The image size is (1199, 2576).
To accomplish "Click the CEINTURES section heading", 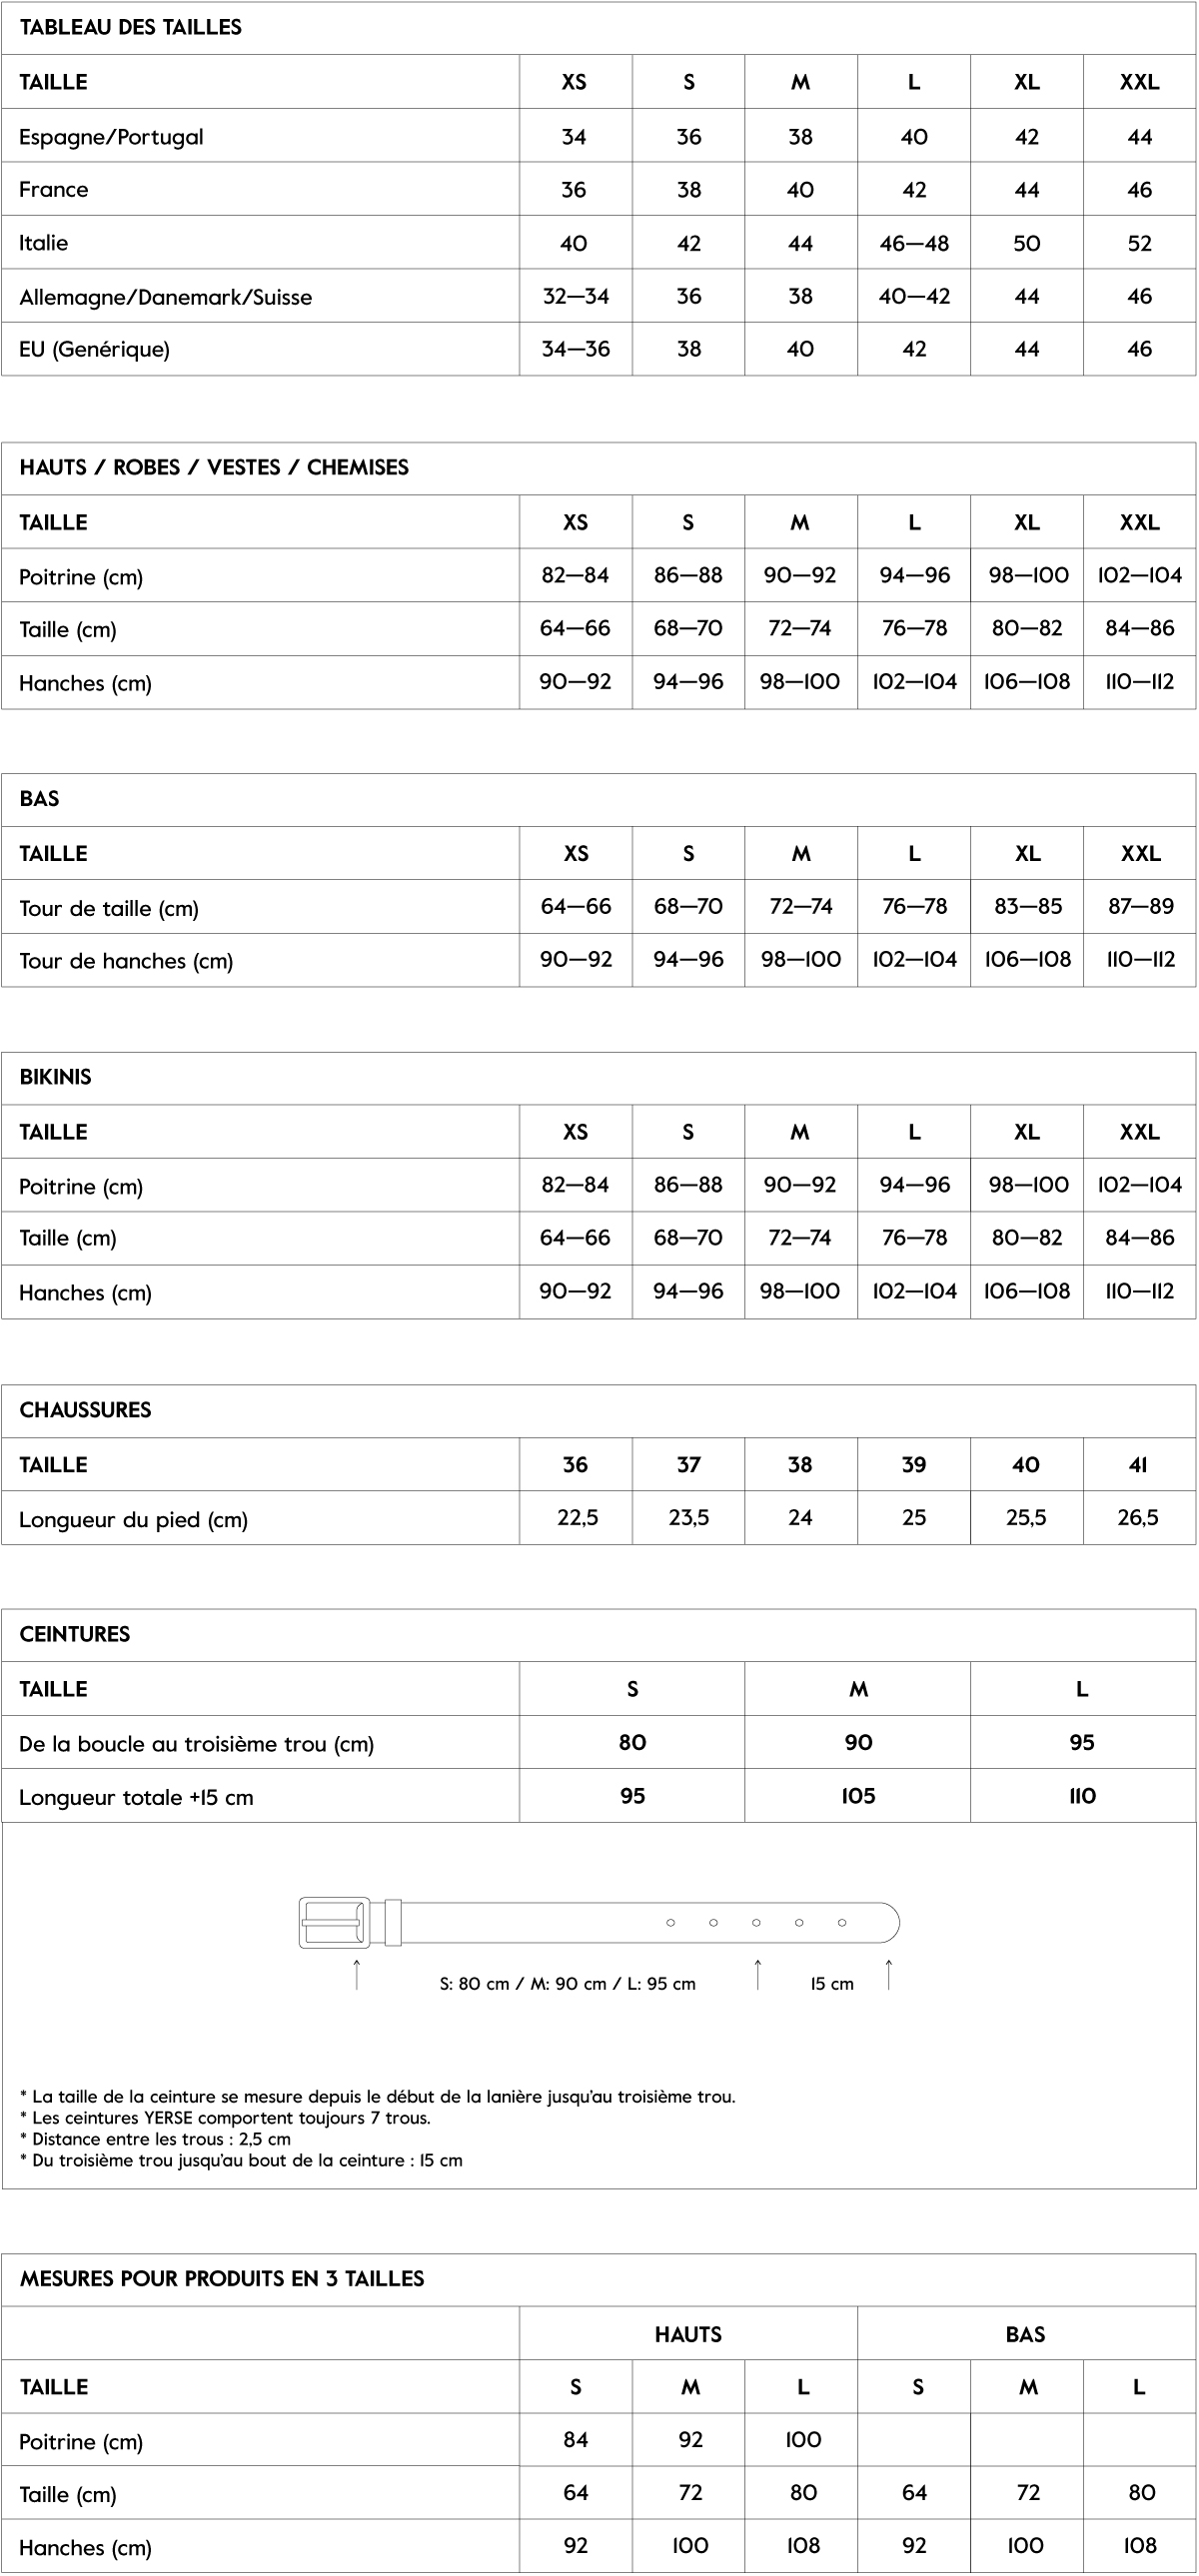I will pos(75,1635).
